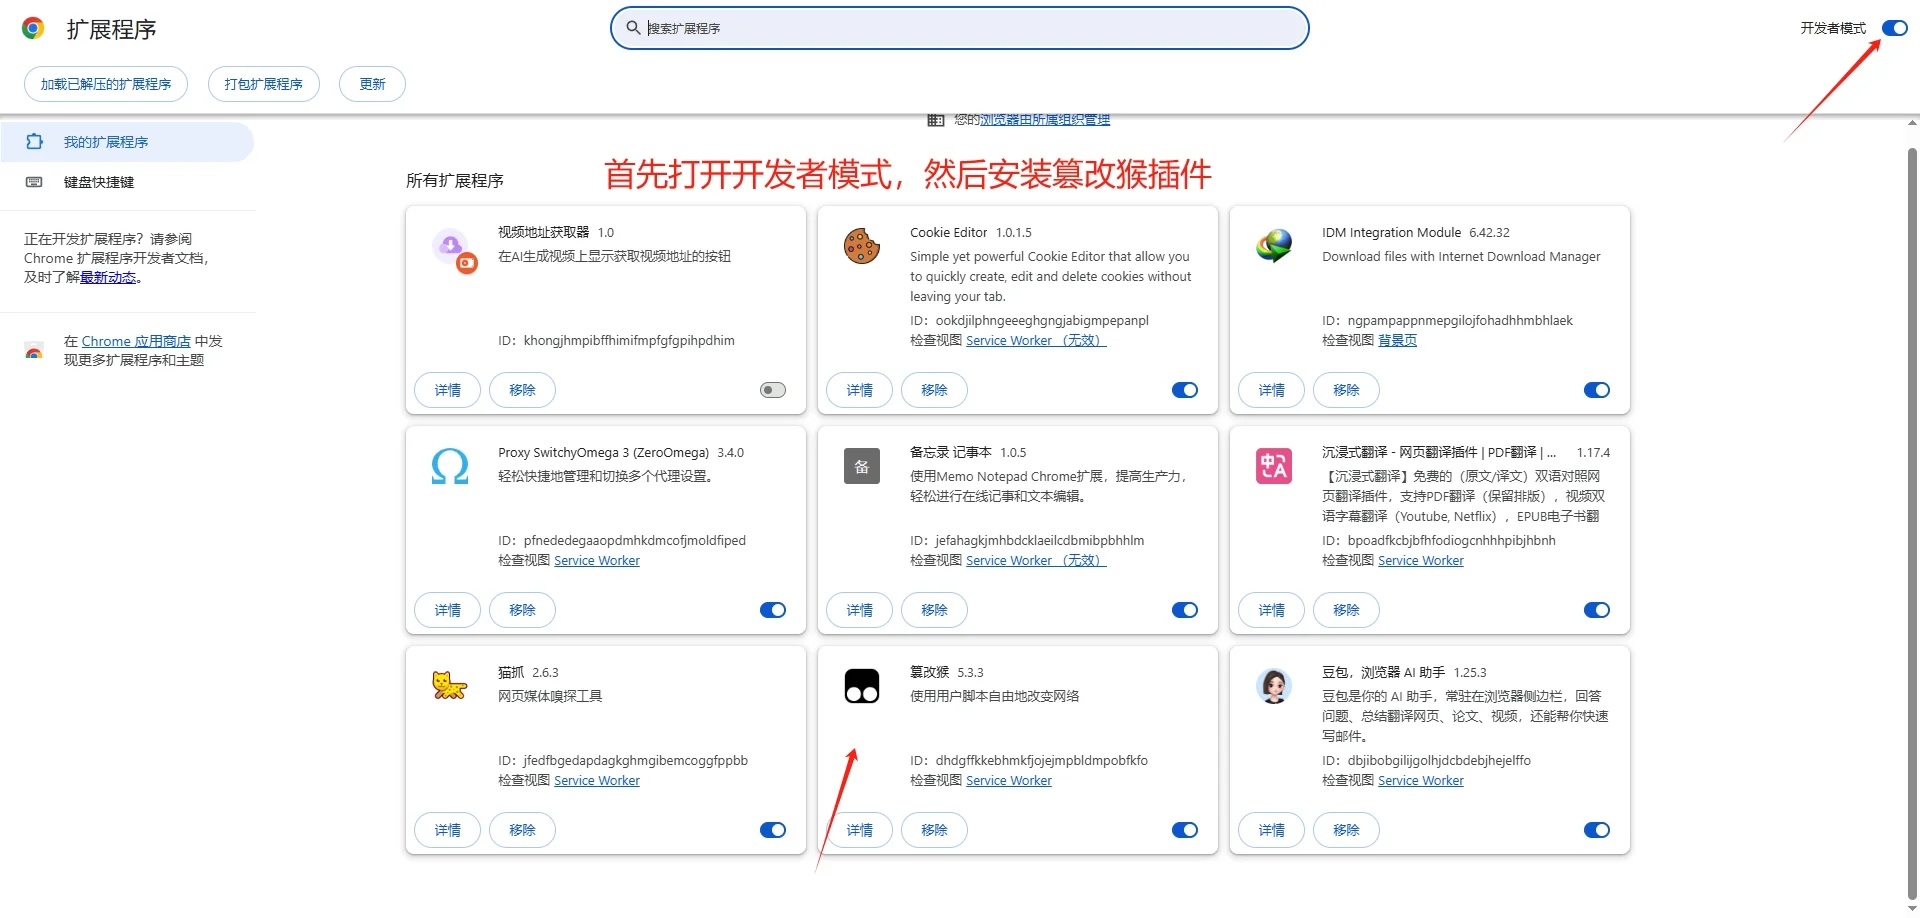Focus the 搜索扩展程序 search field
The image size is (1920, 918).
click(960, 28)
